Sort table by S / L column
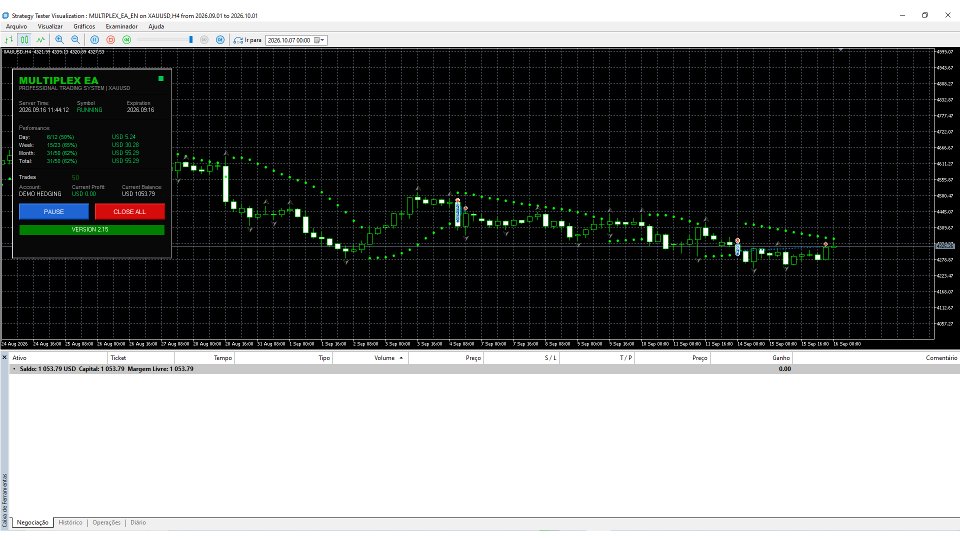The height and width of the screenshot is (540, 960). tap(522, 358)
